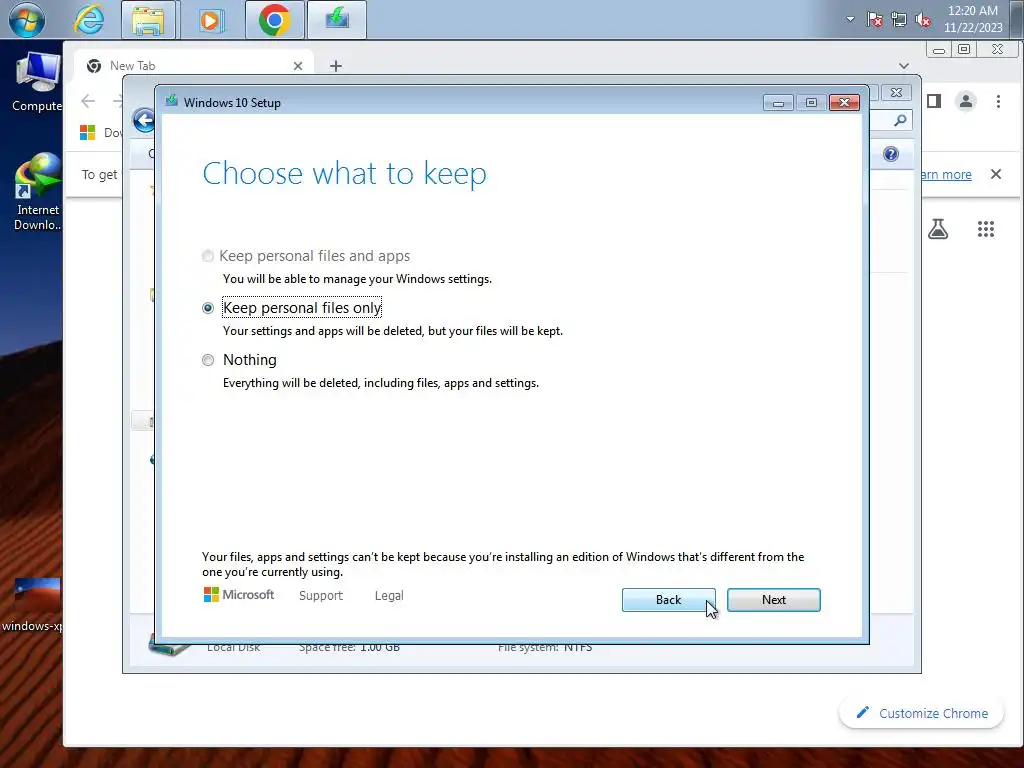Maximize the Windows 10 Setup window
This screenshot has width=1024, height=768.
pos(811,103)
